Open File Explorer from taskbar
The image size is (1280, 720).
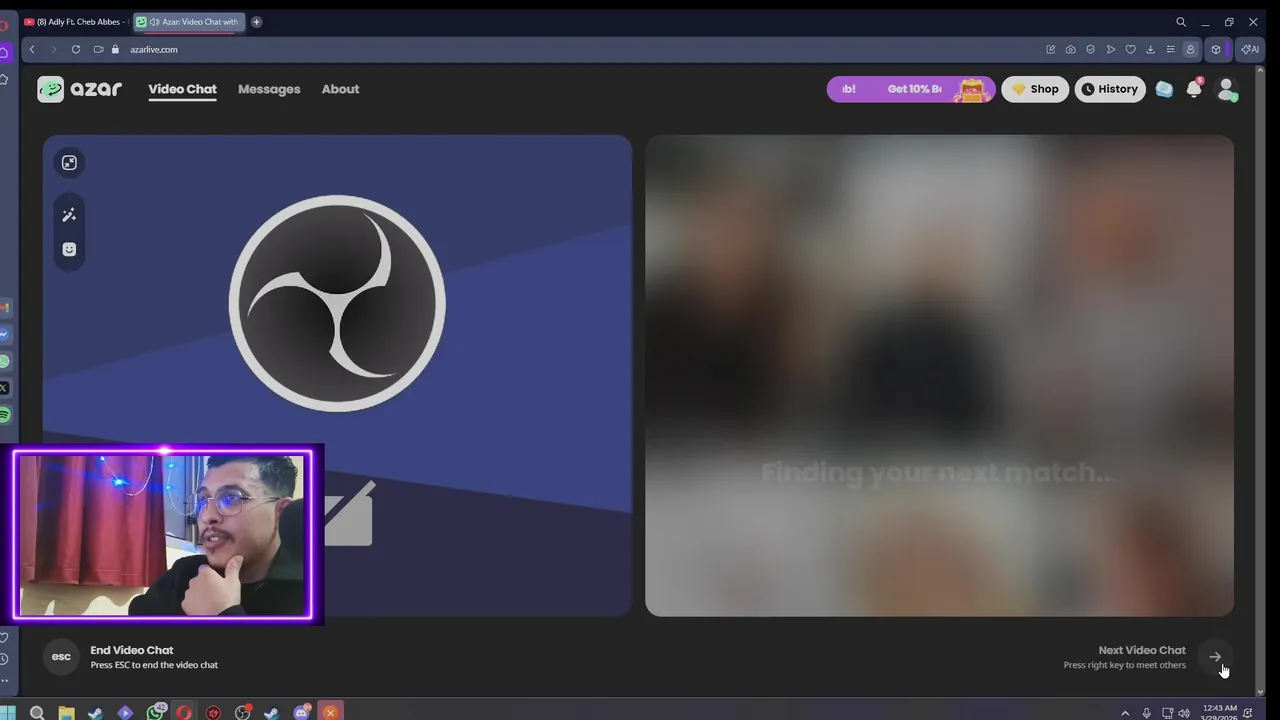click(x=66, y=713)
